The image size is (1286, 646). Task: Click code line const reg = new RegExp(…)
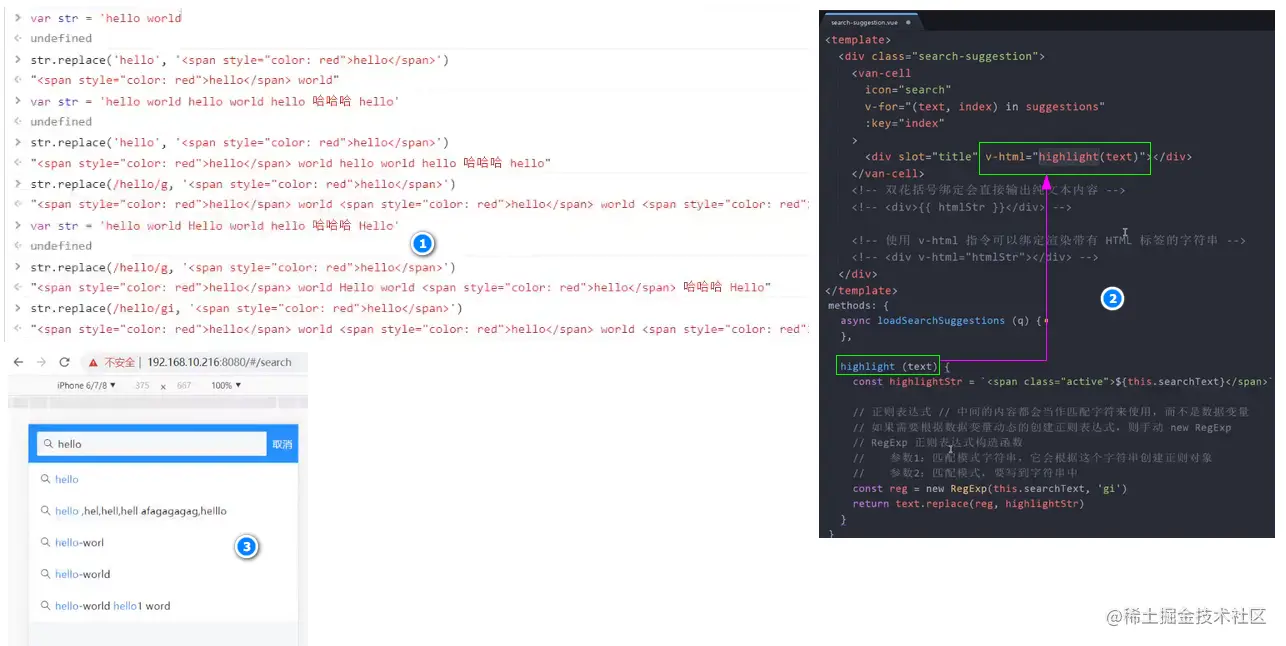pyautogui.click(x=990, y=489)
